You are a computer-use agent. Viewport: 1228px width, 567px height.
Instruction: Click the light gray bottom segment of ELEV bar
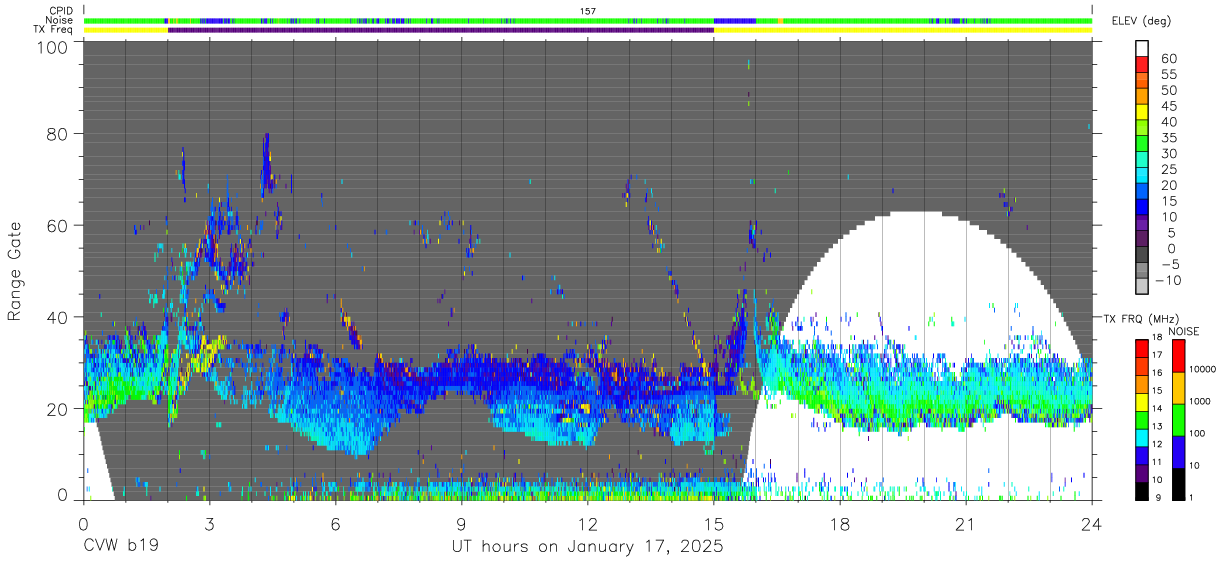tap(1143, 285)
